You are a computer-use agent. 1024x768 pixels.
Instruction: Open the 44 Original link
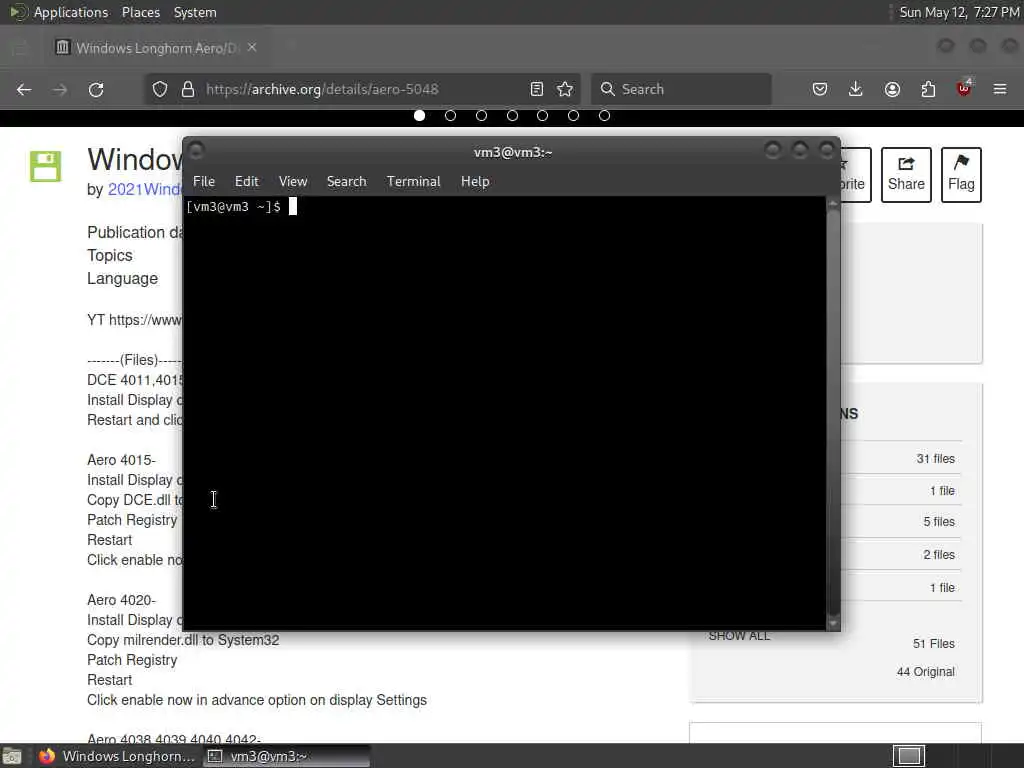pos(925,672)
